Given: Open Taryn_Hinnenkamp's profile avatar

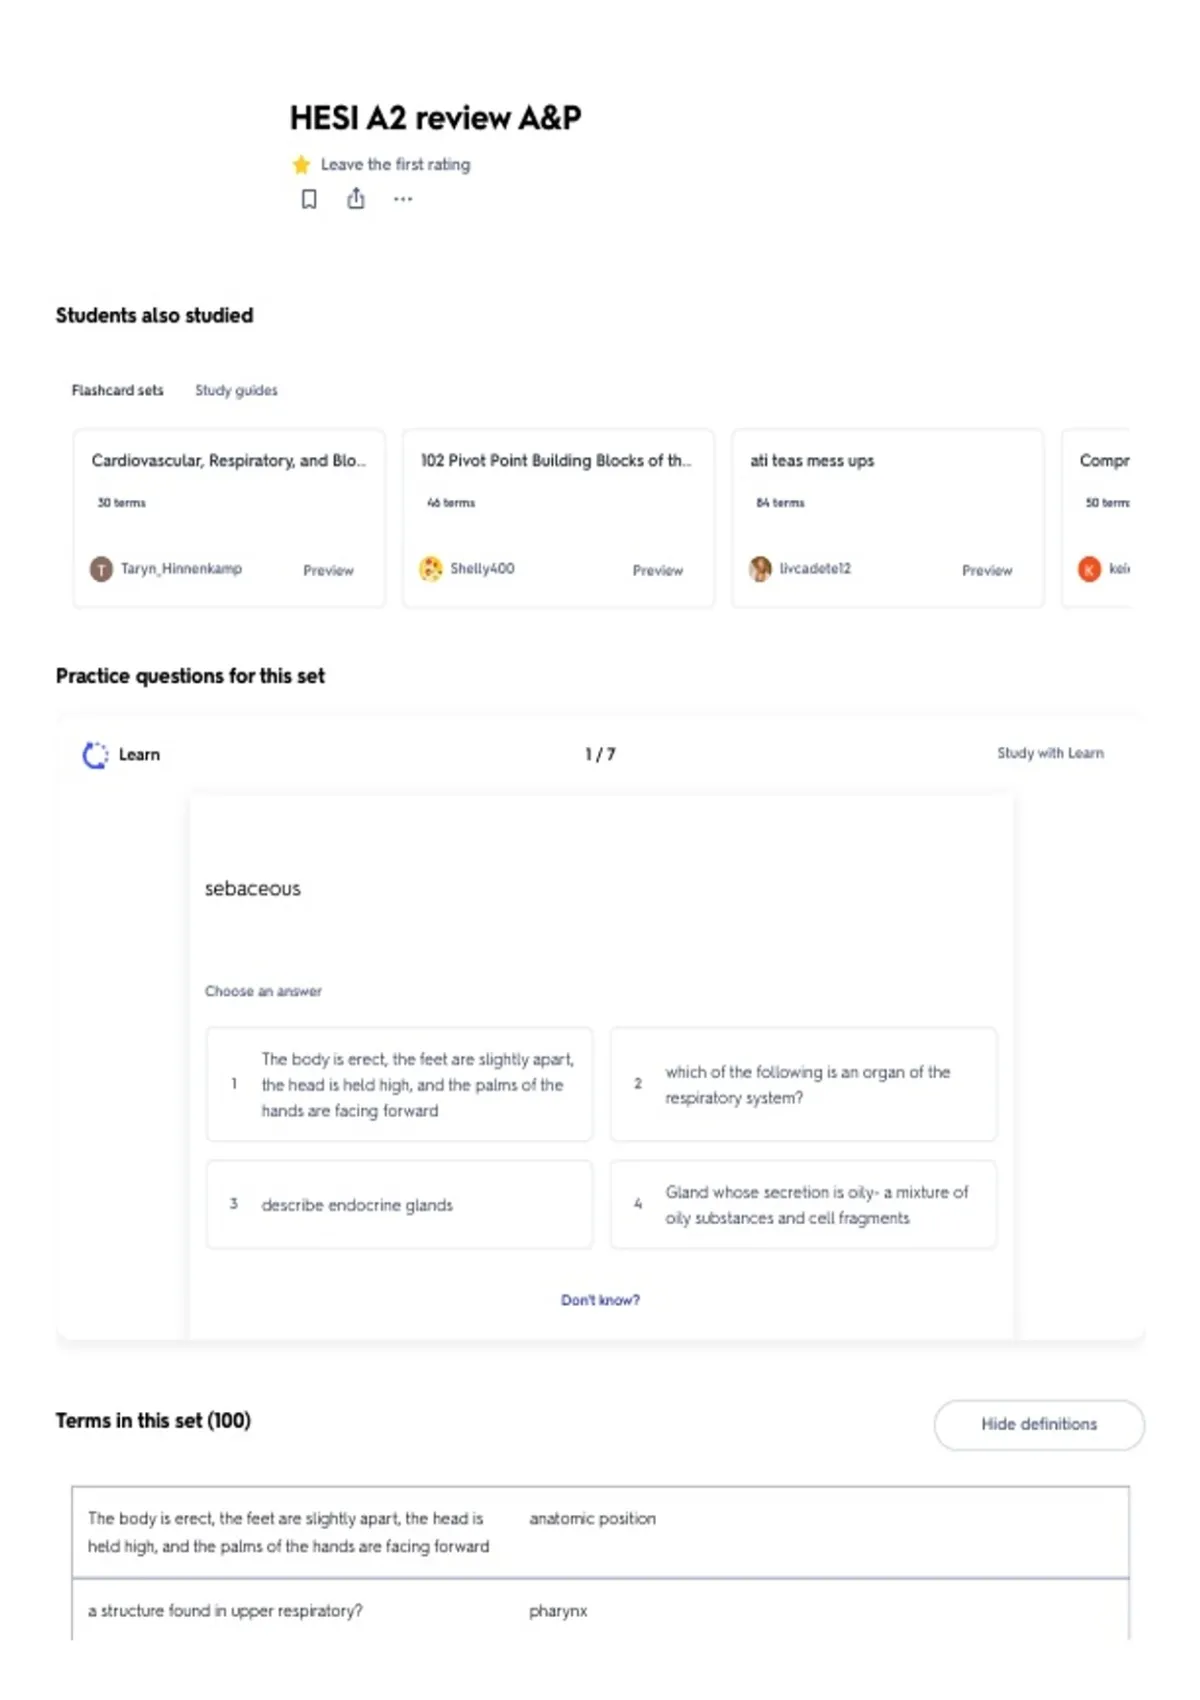Looking at the screenshot, I should pyautogui.click(x=101, y=569).
